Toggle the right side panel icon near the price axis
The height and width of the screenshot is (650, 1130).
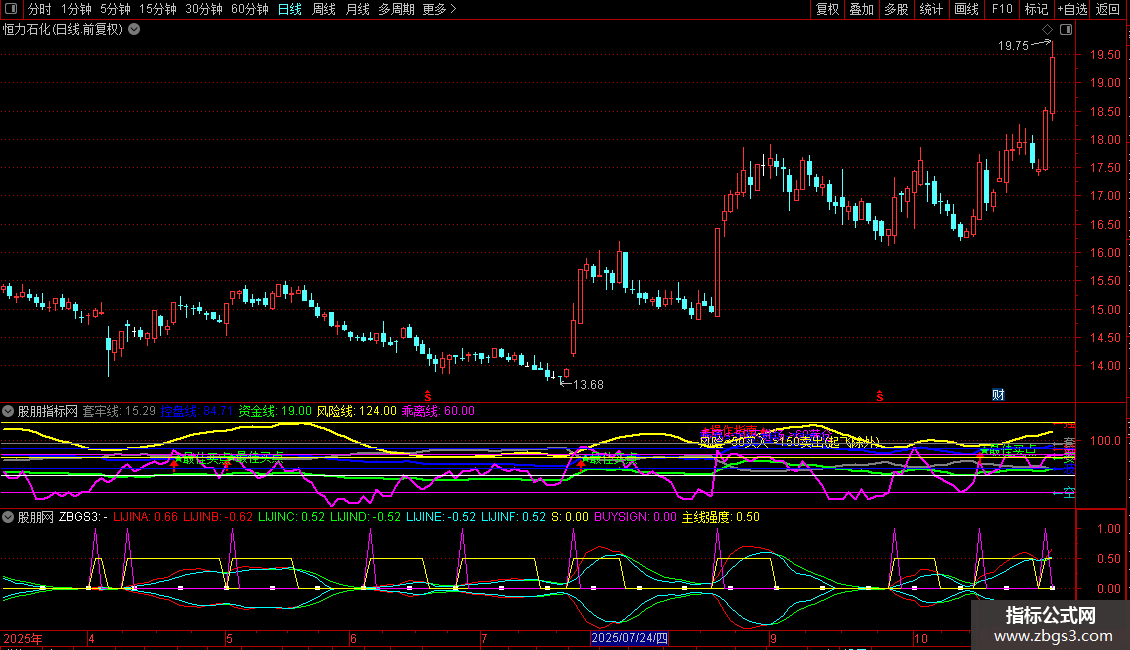click(x=1066, y=29)
